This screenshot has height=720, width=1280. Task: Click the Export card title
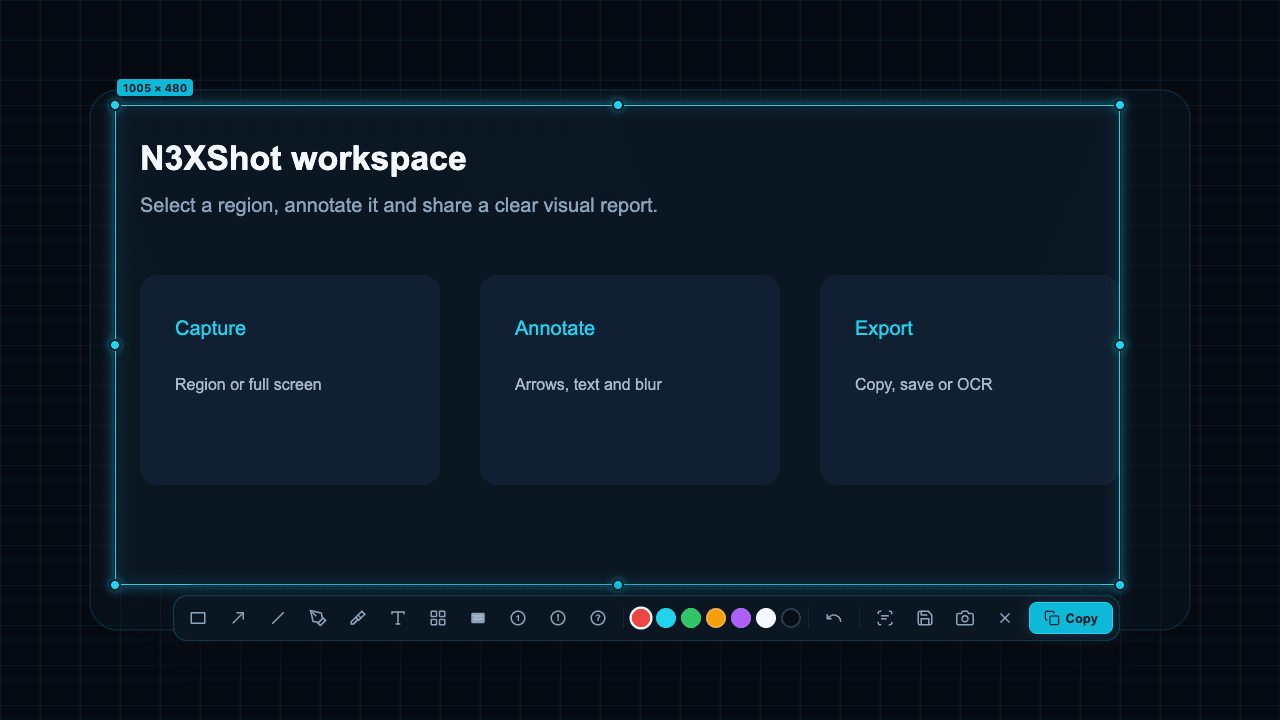(x=884, y=328)
